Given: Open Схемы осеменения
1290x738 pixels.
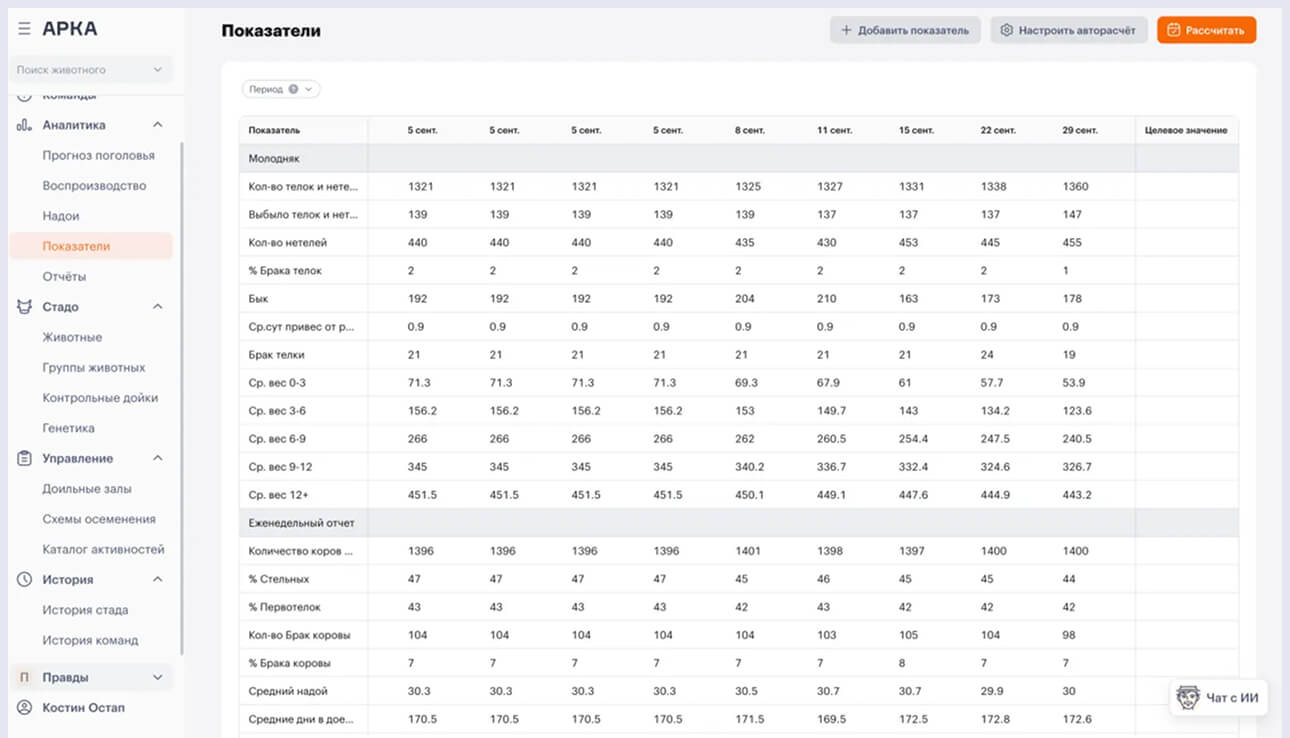Looking at the screenshot, I should click(x=99, y=519).
